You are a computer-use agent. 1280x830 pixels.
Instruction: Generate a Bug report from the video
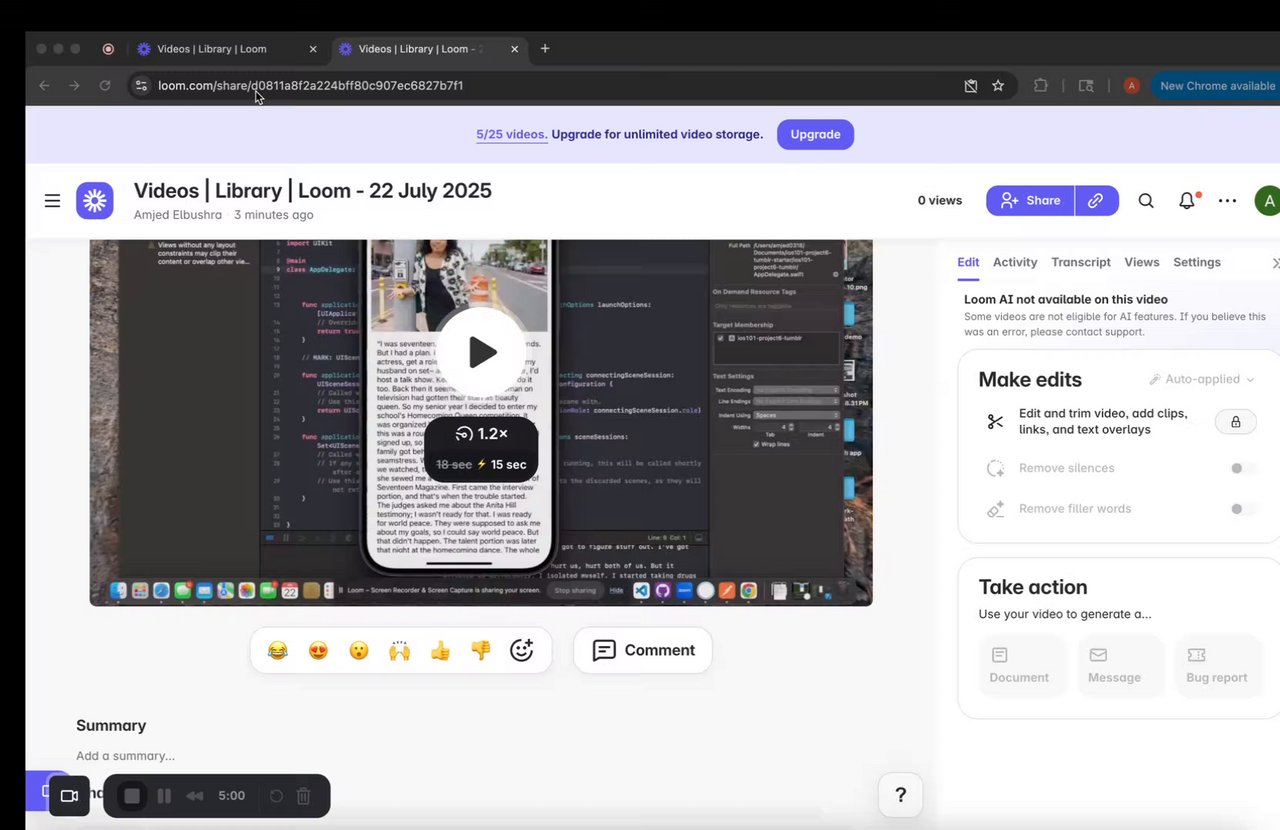(x=1216, y=666)
